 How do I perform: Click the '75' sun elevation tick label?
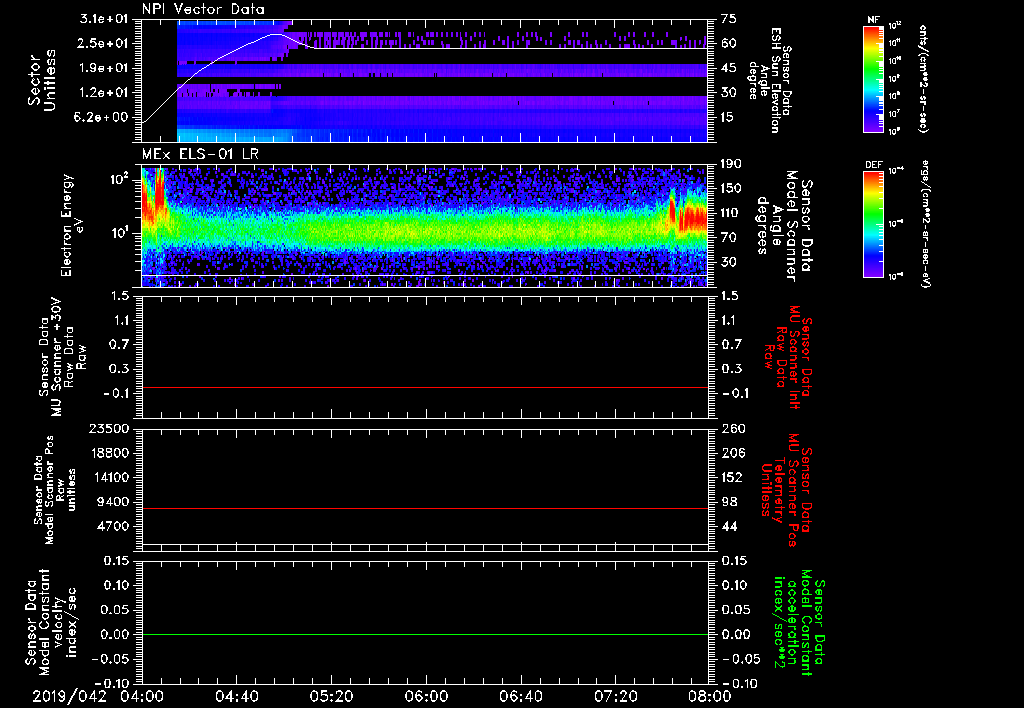point(729,19)
